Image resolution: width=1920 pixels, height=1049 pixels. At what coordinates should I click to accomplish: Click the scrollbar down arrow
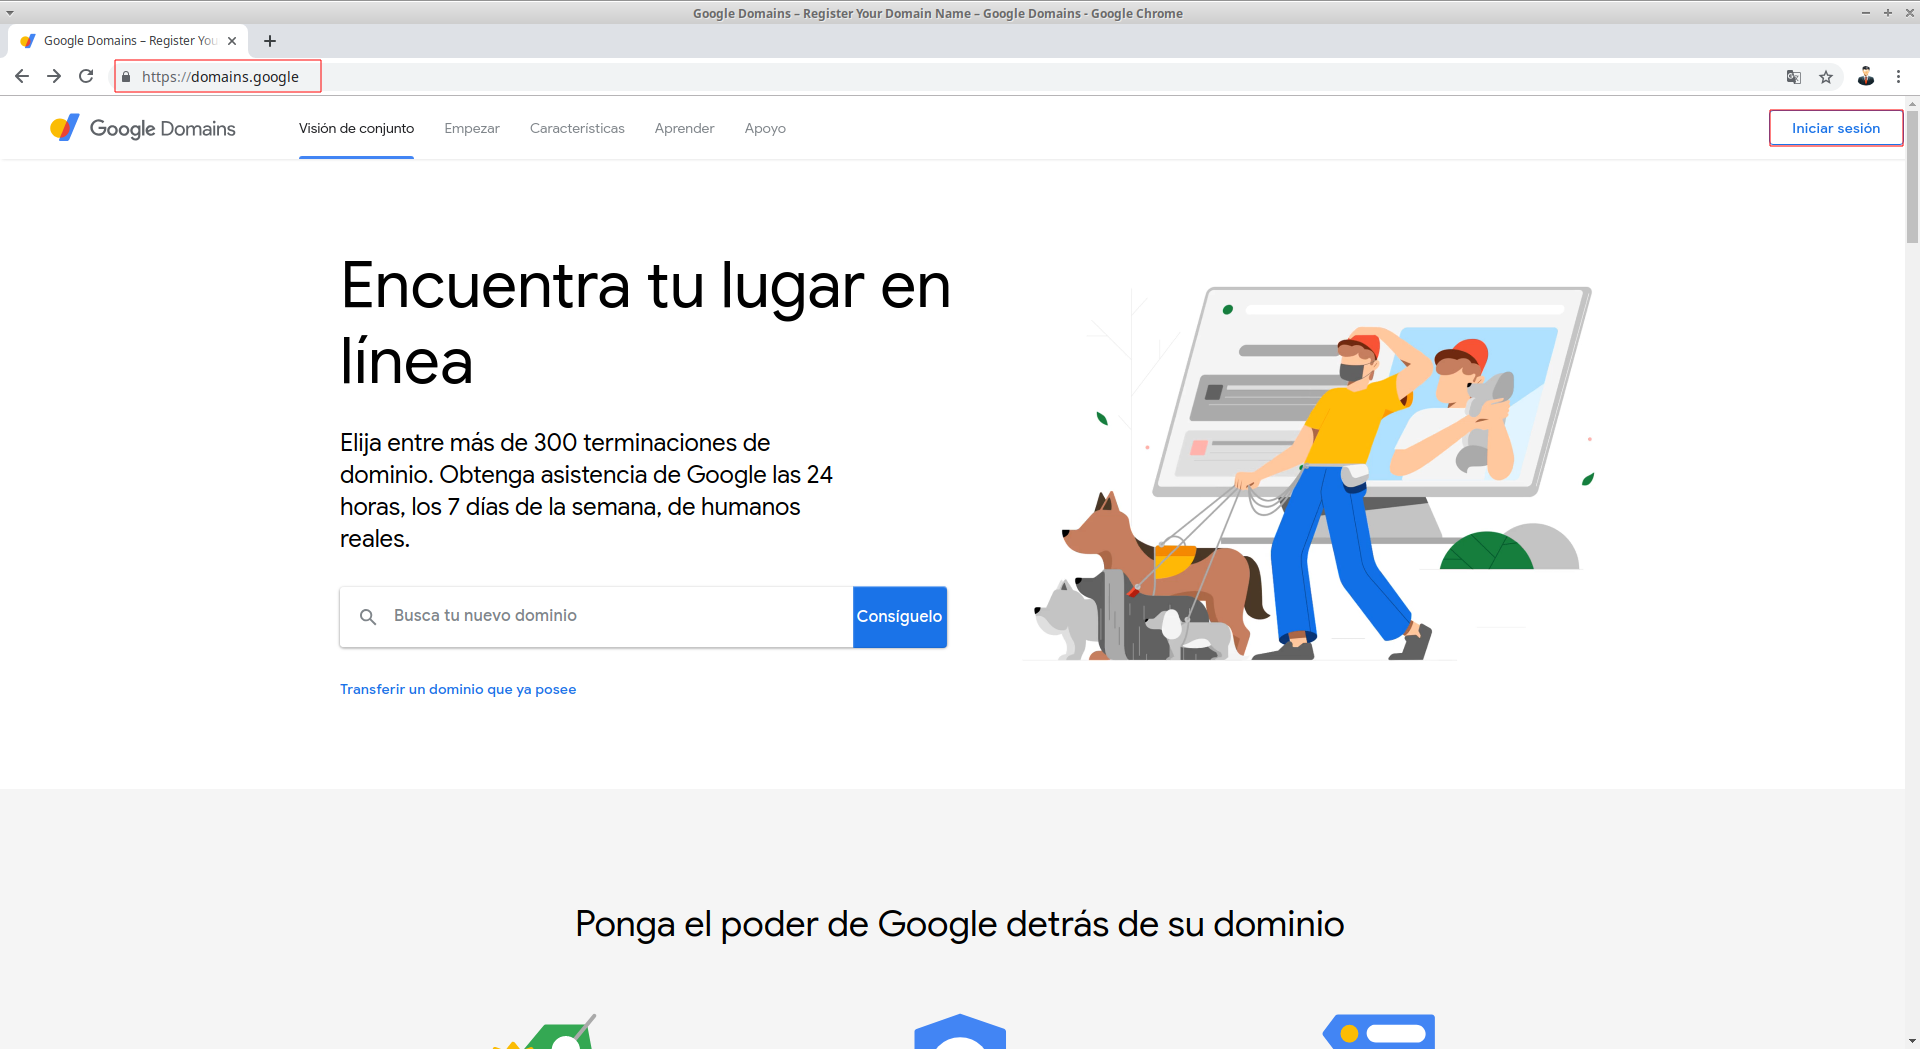1912,1041
